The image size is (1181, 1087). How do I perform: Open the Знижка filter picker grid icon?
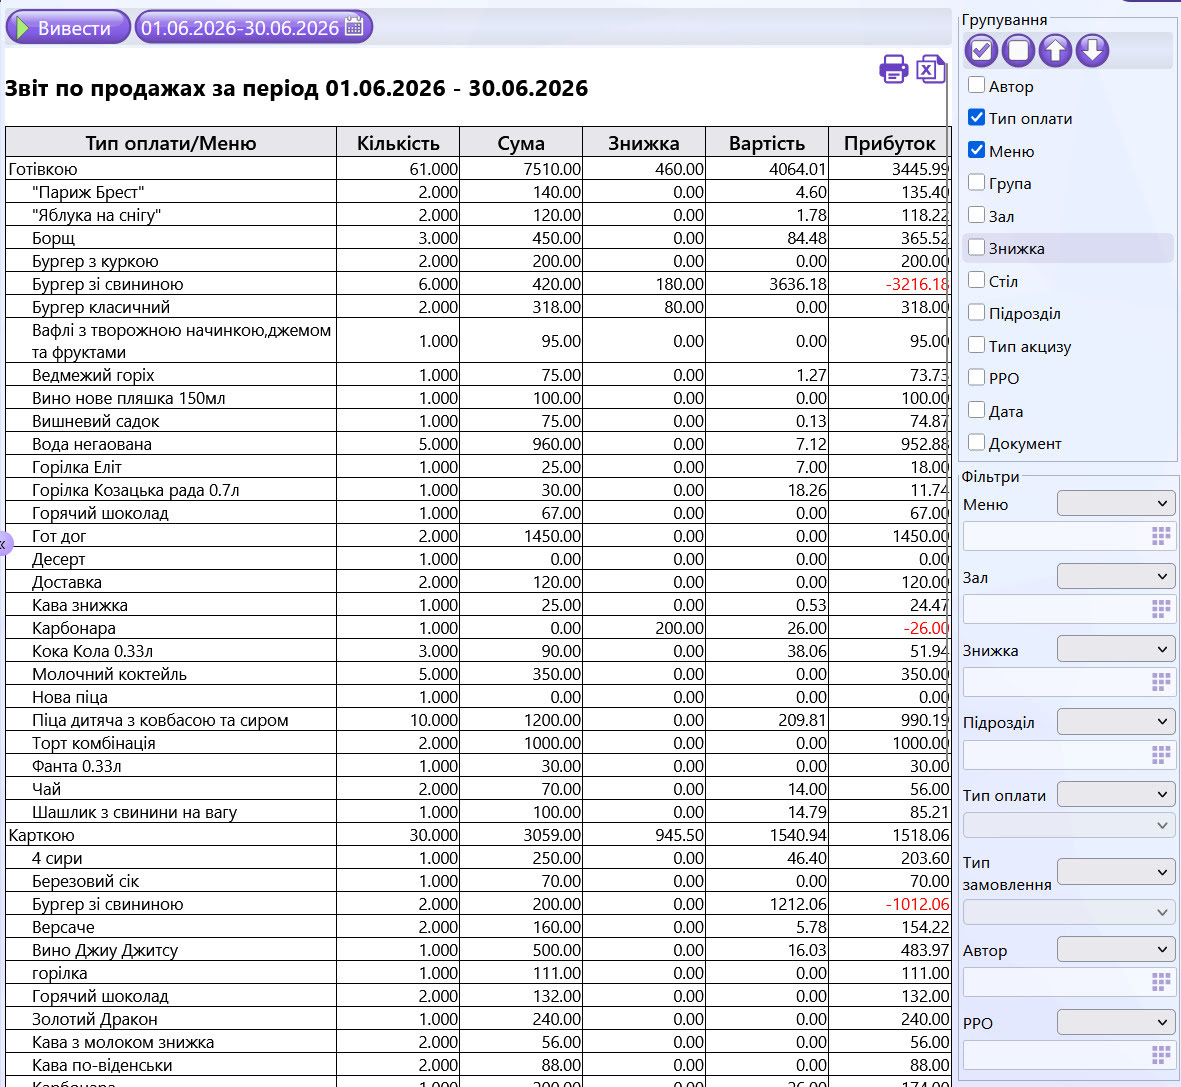click(1161, 682)
